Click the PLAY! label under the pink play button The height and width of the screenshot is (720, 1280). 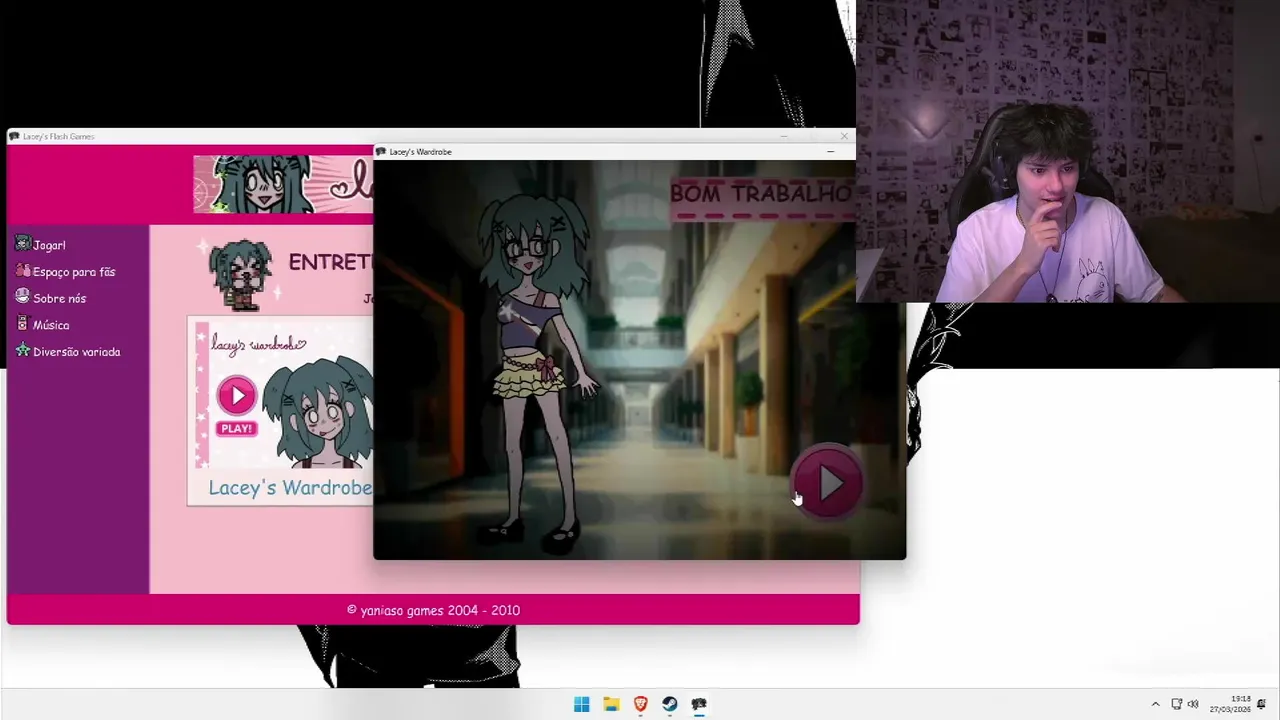coord(237,428)
